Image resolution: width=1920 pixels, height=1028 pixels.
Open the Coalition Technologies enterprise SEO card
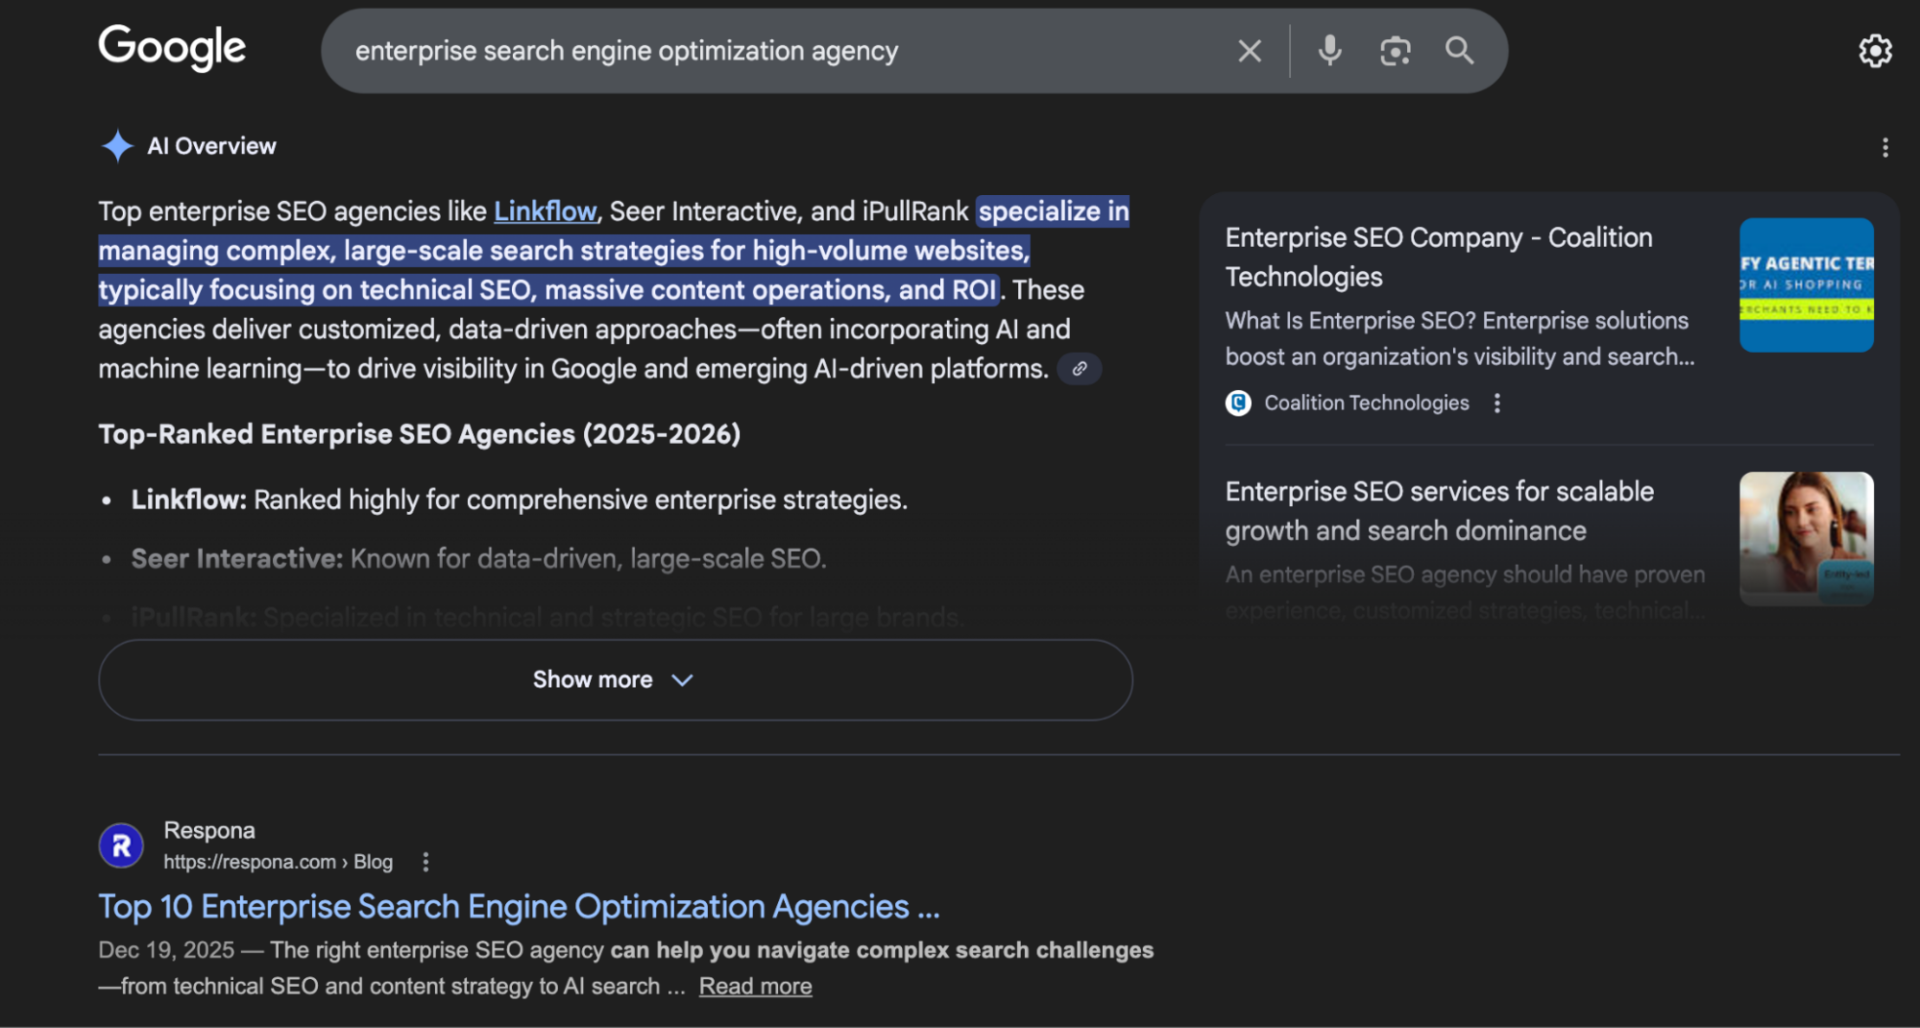pyautogui.click(x=1440, y=258)
